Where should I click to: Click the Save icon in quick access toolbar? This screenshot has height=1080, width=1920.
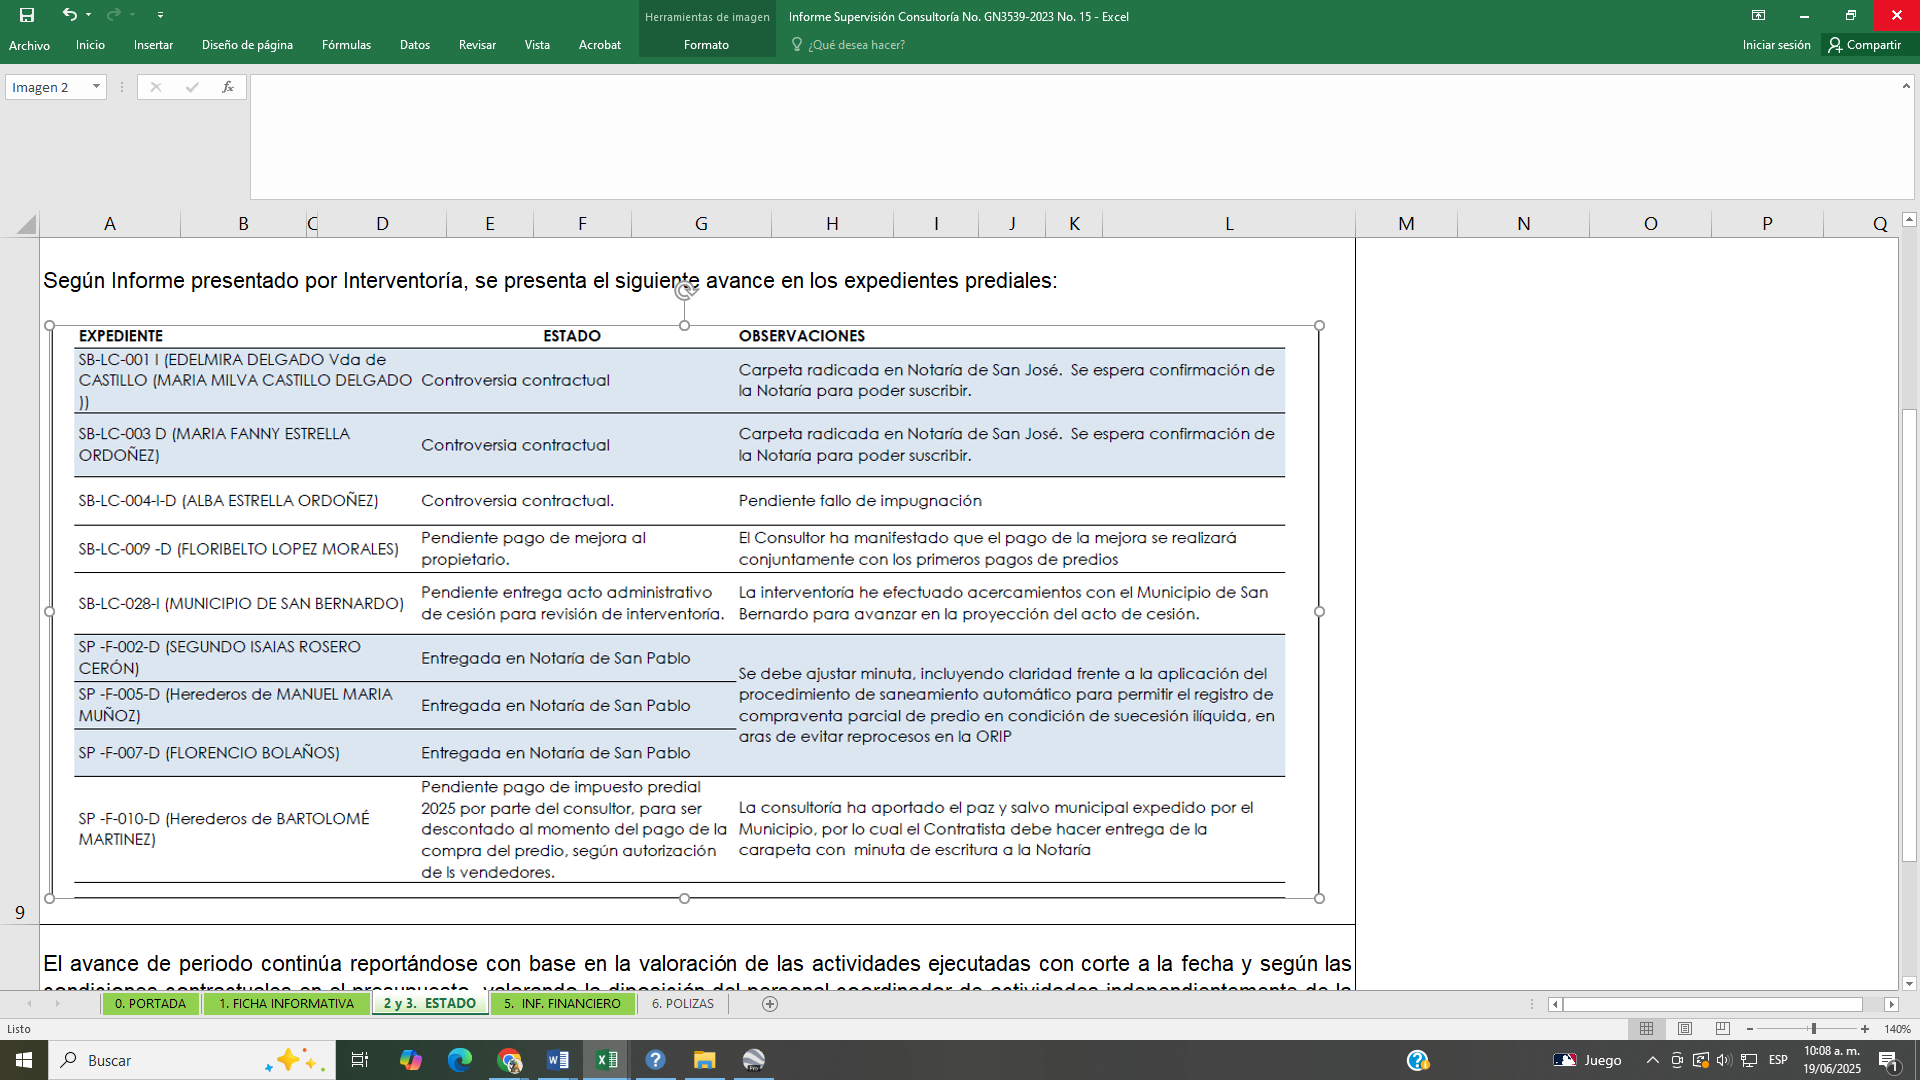[x=27, y=15]
